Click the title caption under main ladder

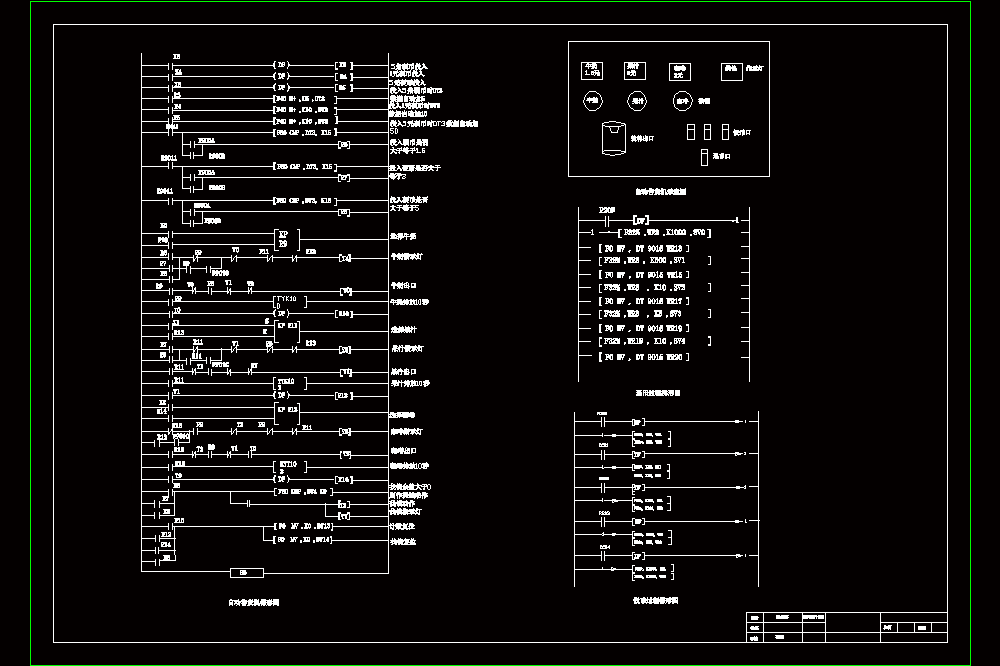pos(254,602)
